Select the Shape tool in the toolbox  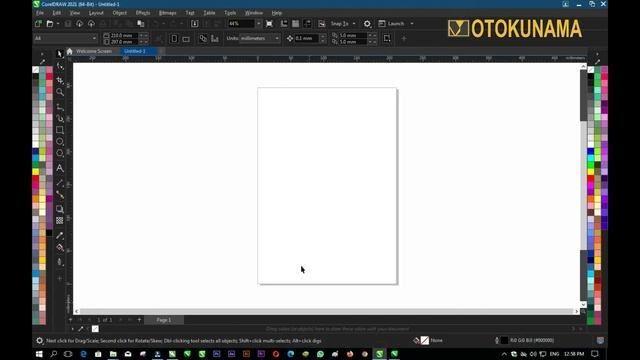tap(60, 66)
